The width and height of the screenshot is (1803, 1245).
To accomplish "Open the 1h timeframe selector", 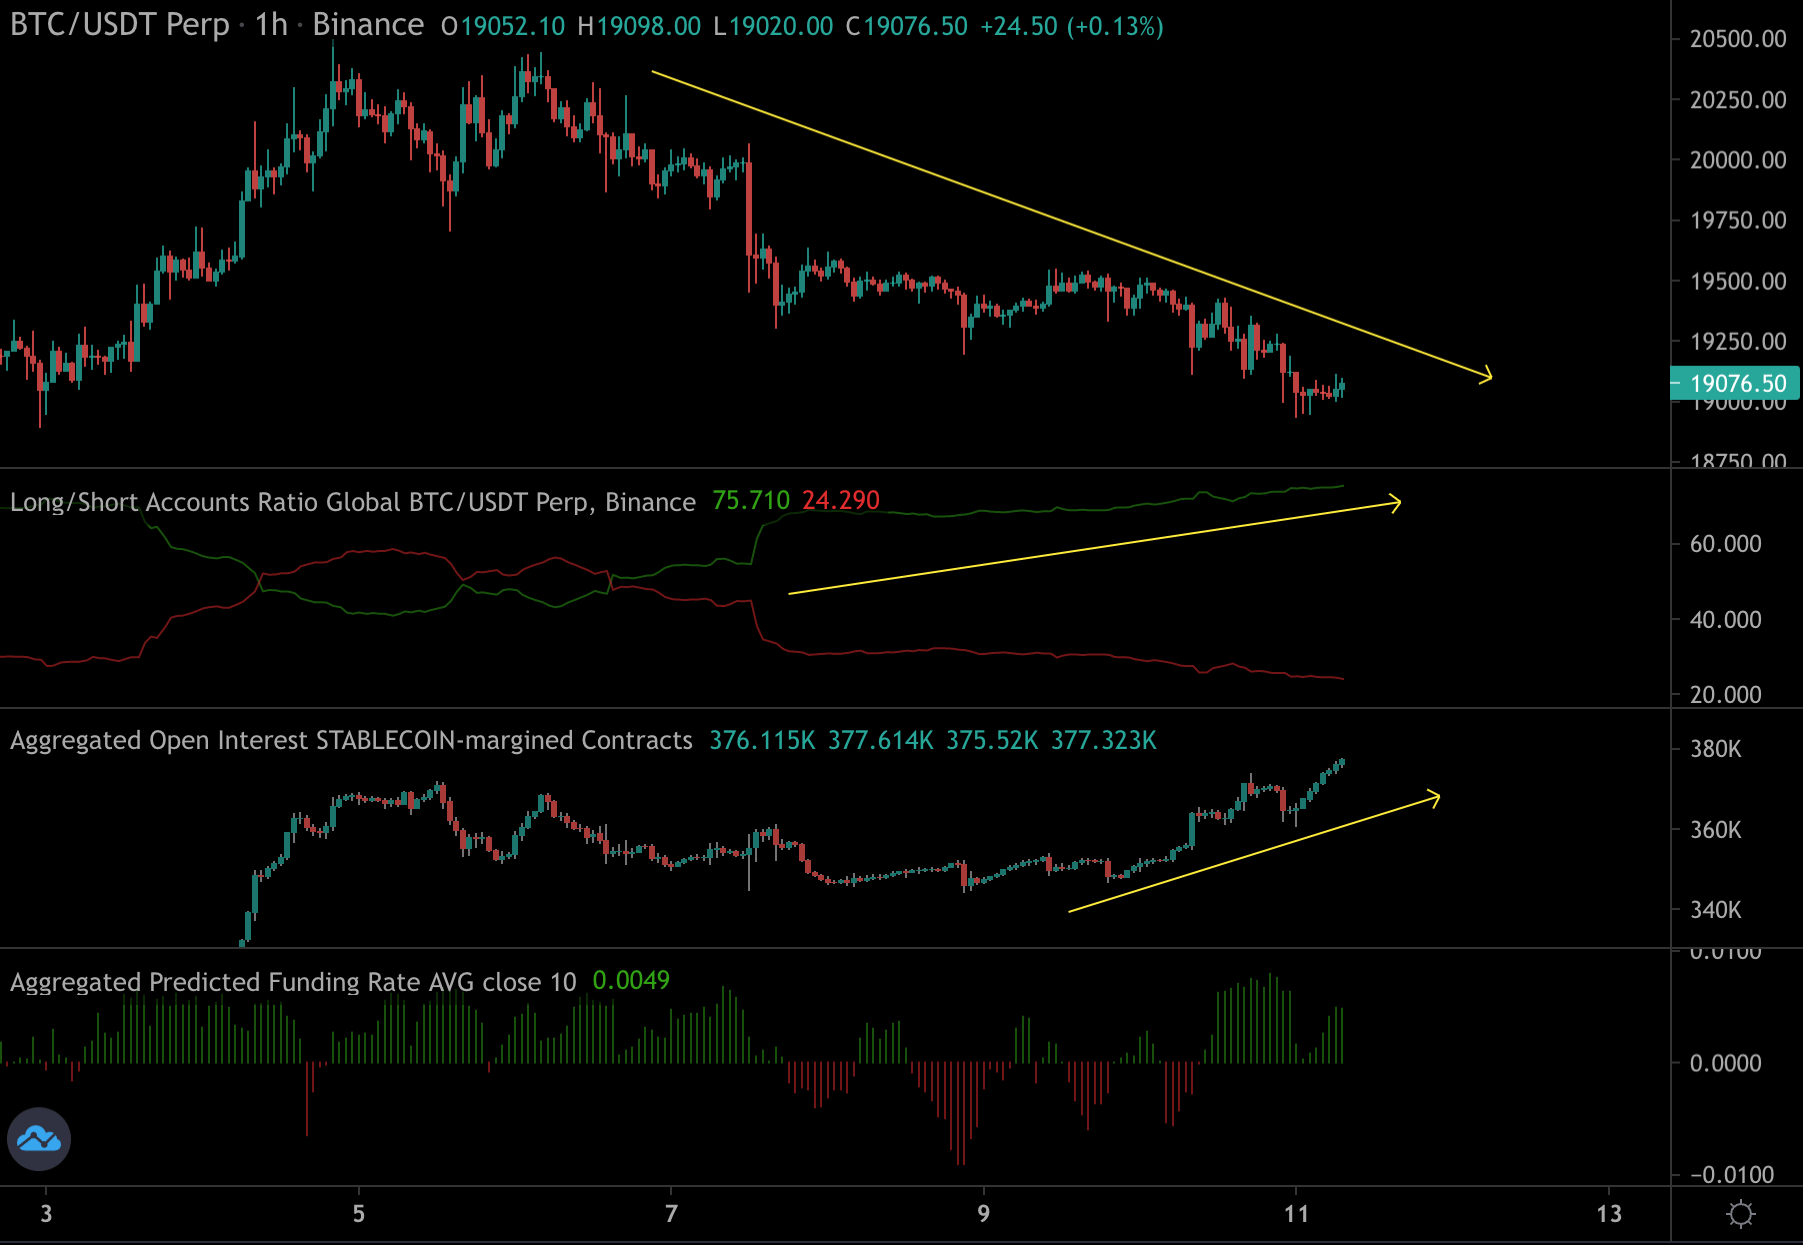I will pos(271,25).
